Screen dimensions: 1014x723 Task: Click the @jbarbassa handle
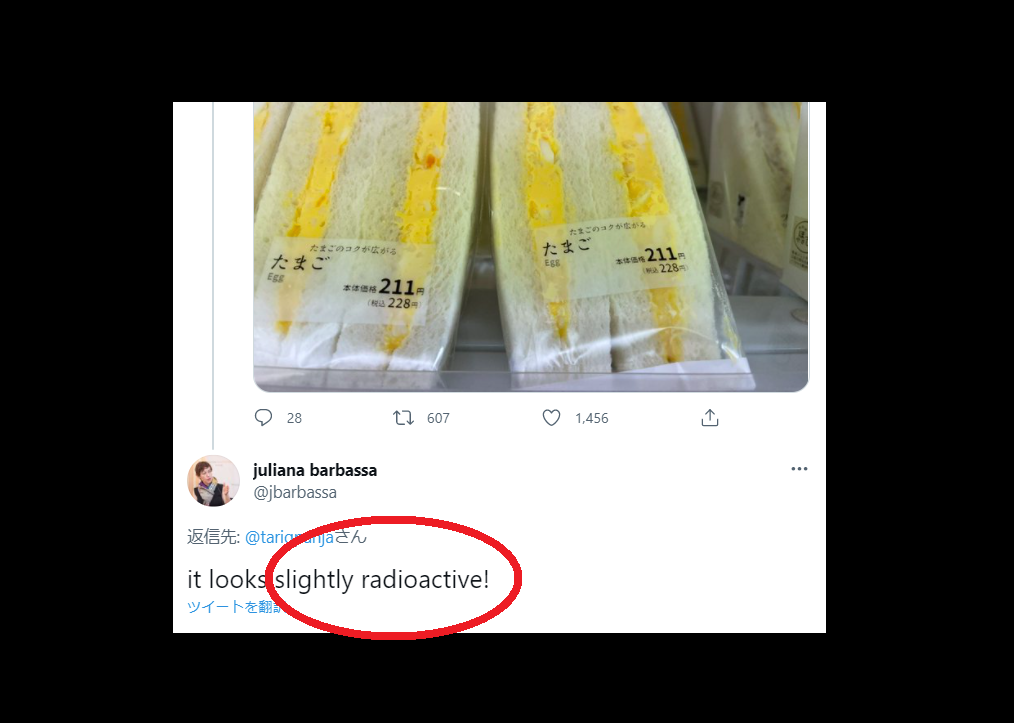[x=295, y=492]
